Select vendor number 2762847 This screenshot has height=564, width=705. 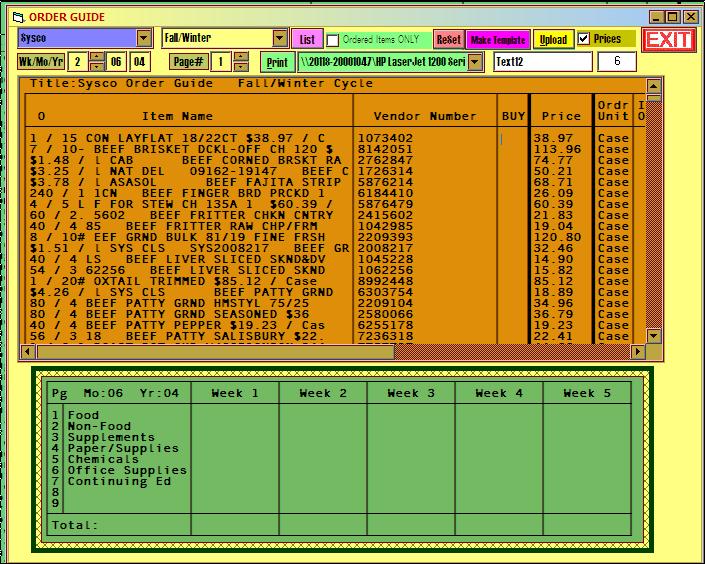385,160
